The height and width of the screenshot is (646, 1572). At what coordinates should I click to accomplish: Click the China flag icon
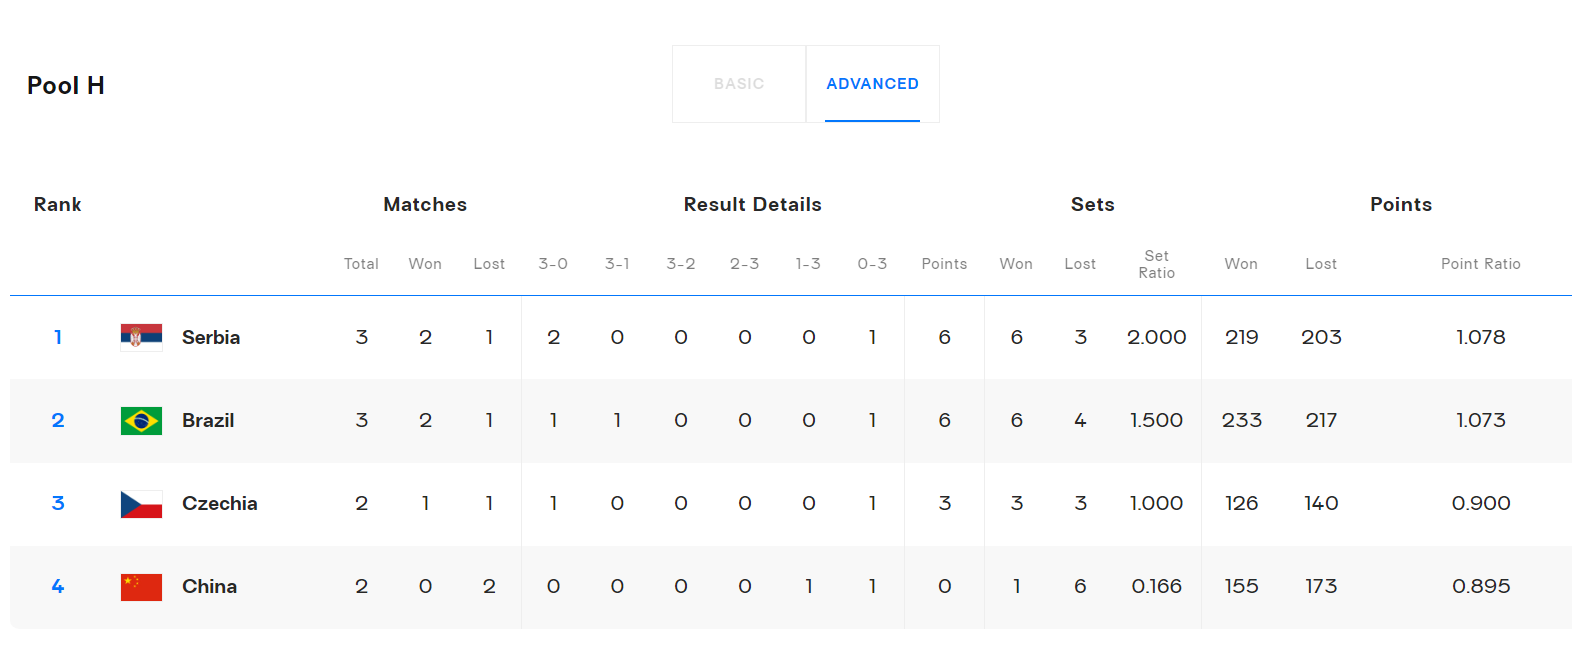pos(141,587)
